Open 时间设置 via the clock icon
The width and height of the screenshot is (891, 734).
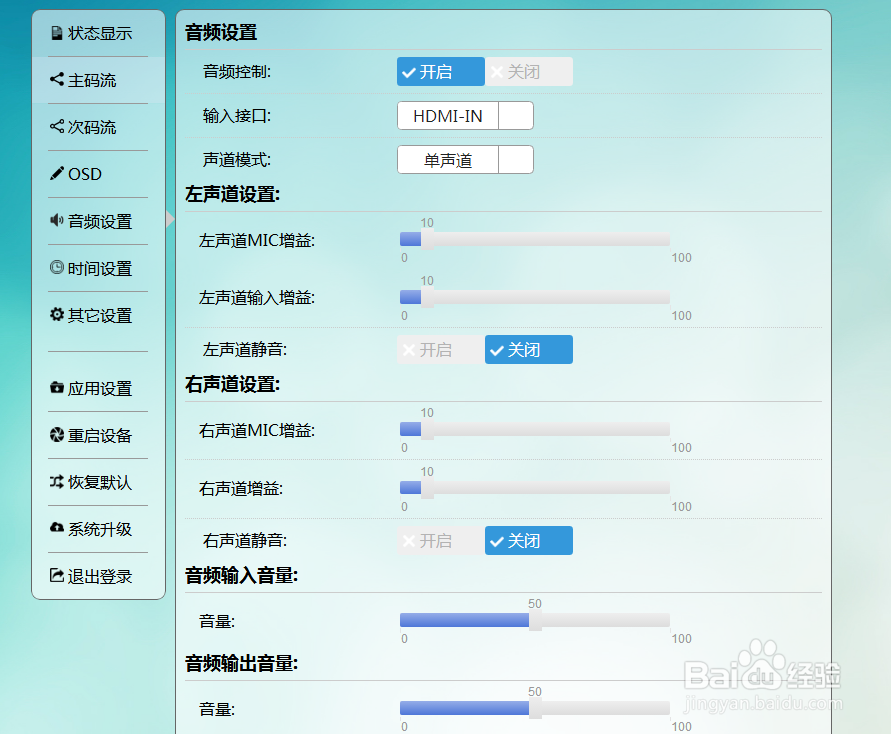pos(57,268)
